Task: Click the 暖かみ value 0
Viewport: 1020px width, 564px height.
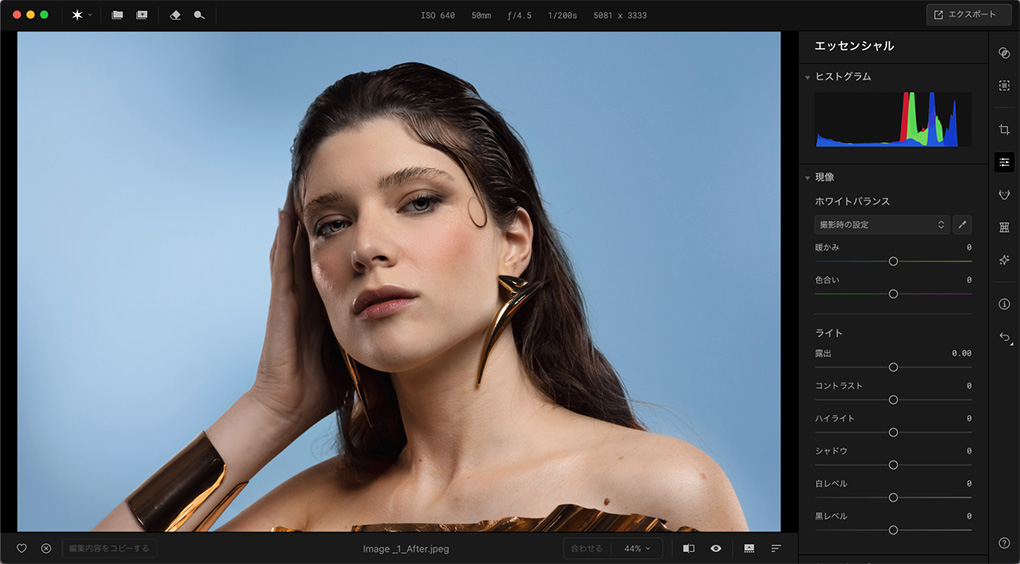Action: [969, 247]
